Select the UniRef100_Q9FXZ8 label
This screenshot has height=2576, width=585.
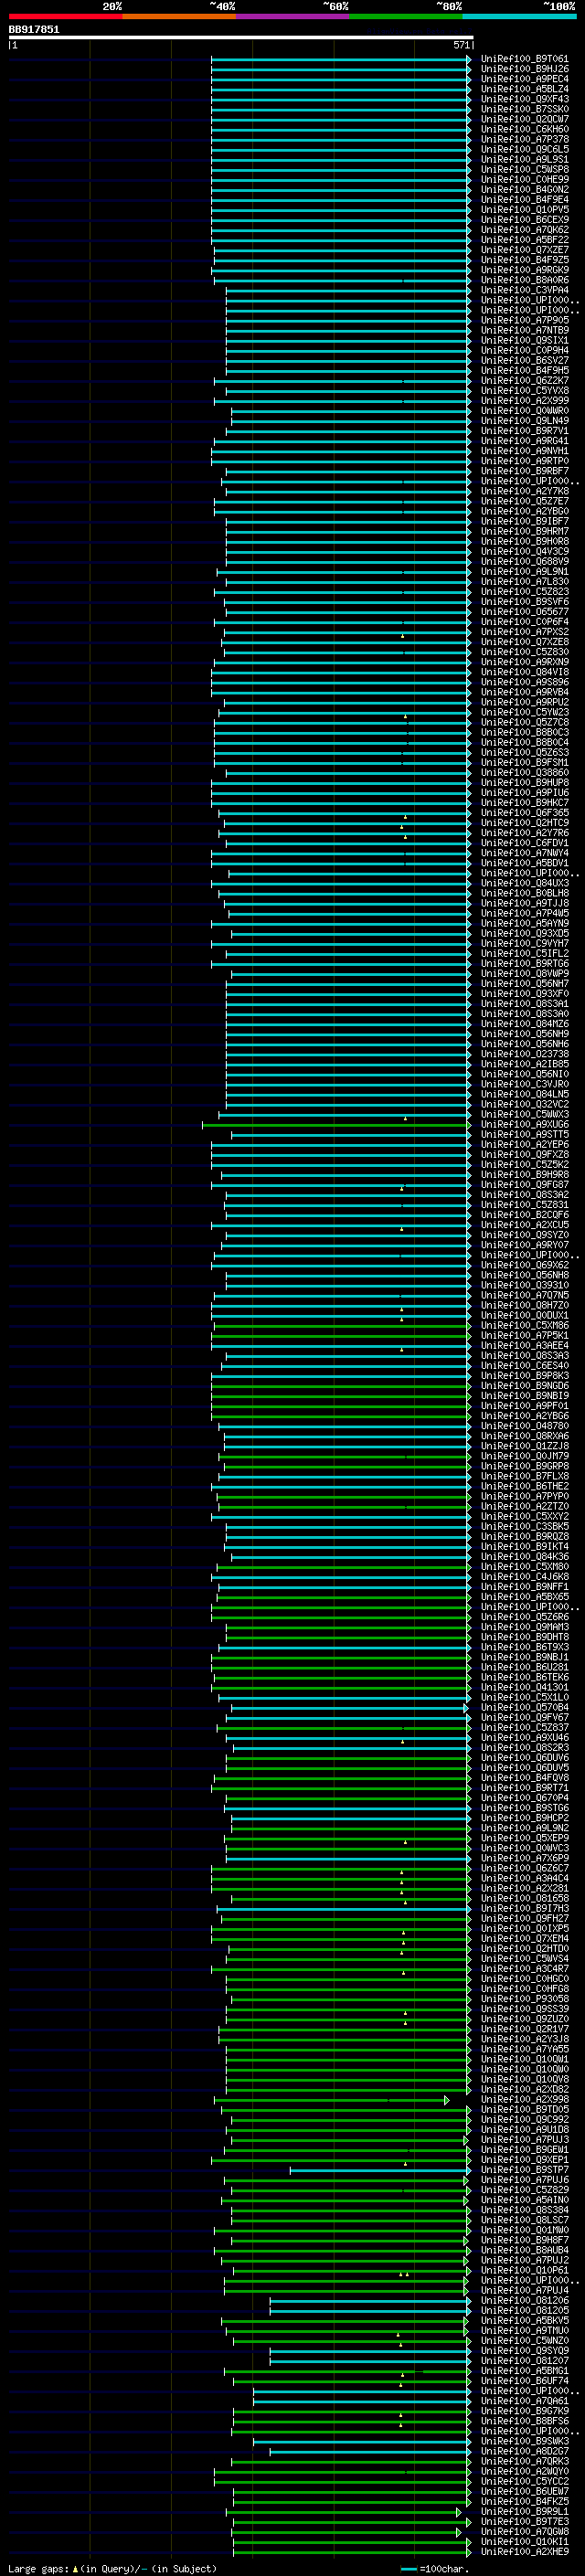[x=524, y=1155]
